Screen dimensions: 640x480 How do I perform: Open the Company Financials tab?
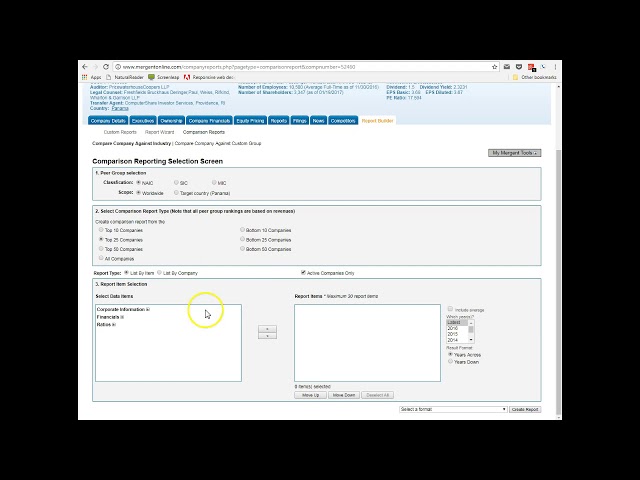pos(209,121)
